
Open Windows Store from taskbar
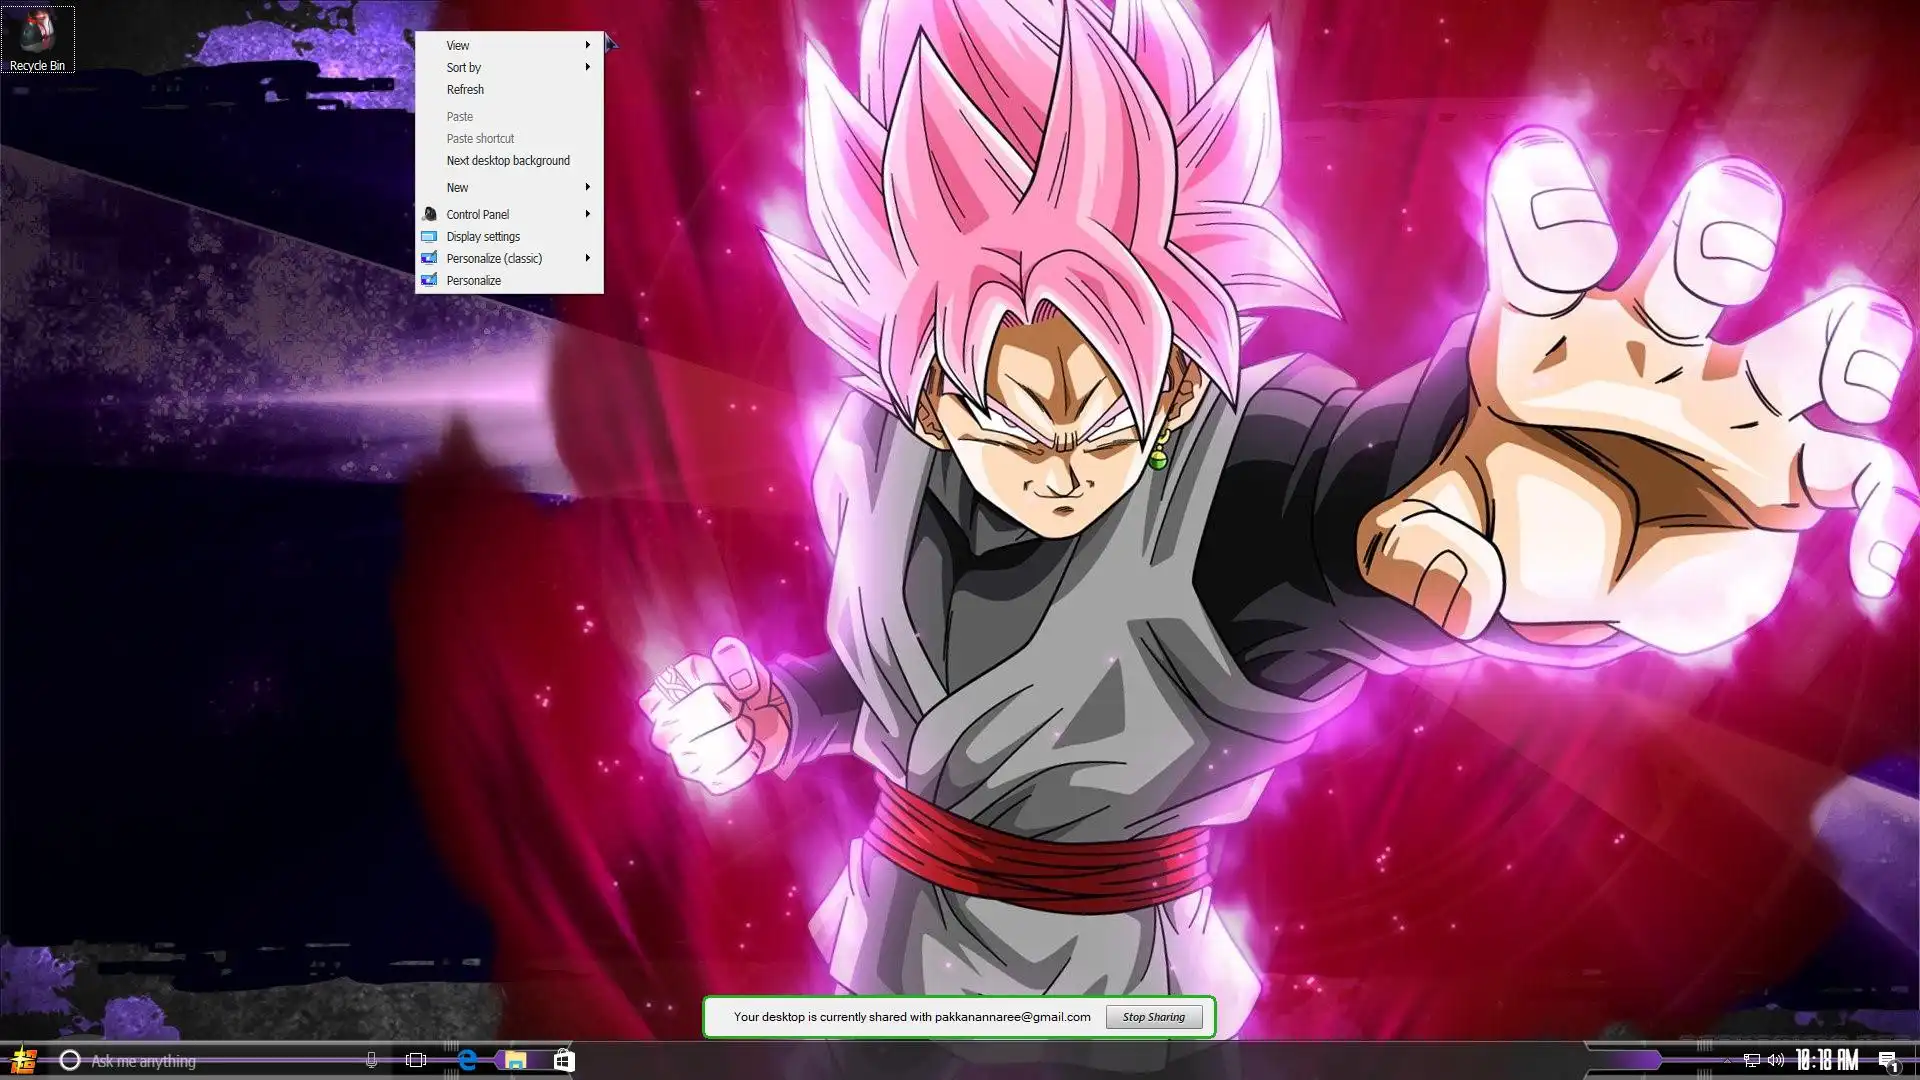click(x=564, y=1060)
